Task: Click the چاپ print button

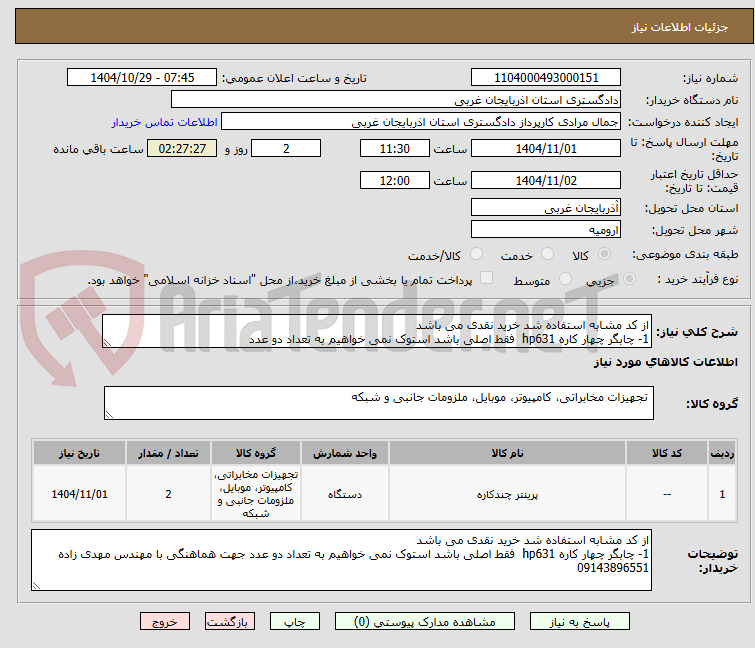Action: click(x=295, y=622)
